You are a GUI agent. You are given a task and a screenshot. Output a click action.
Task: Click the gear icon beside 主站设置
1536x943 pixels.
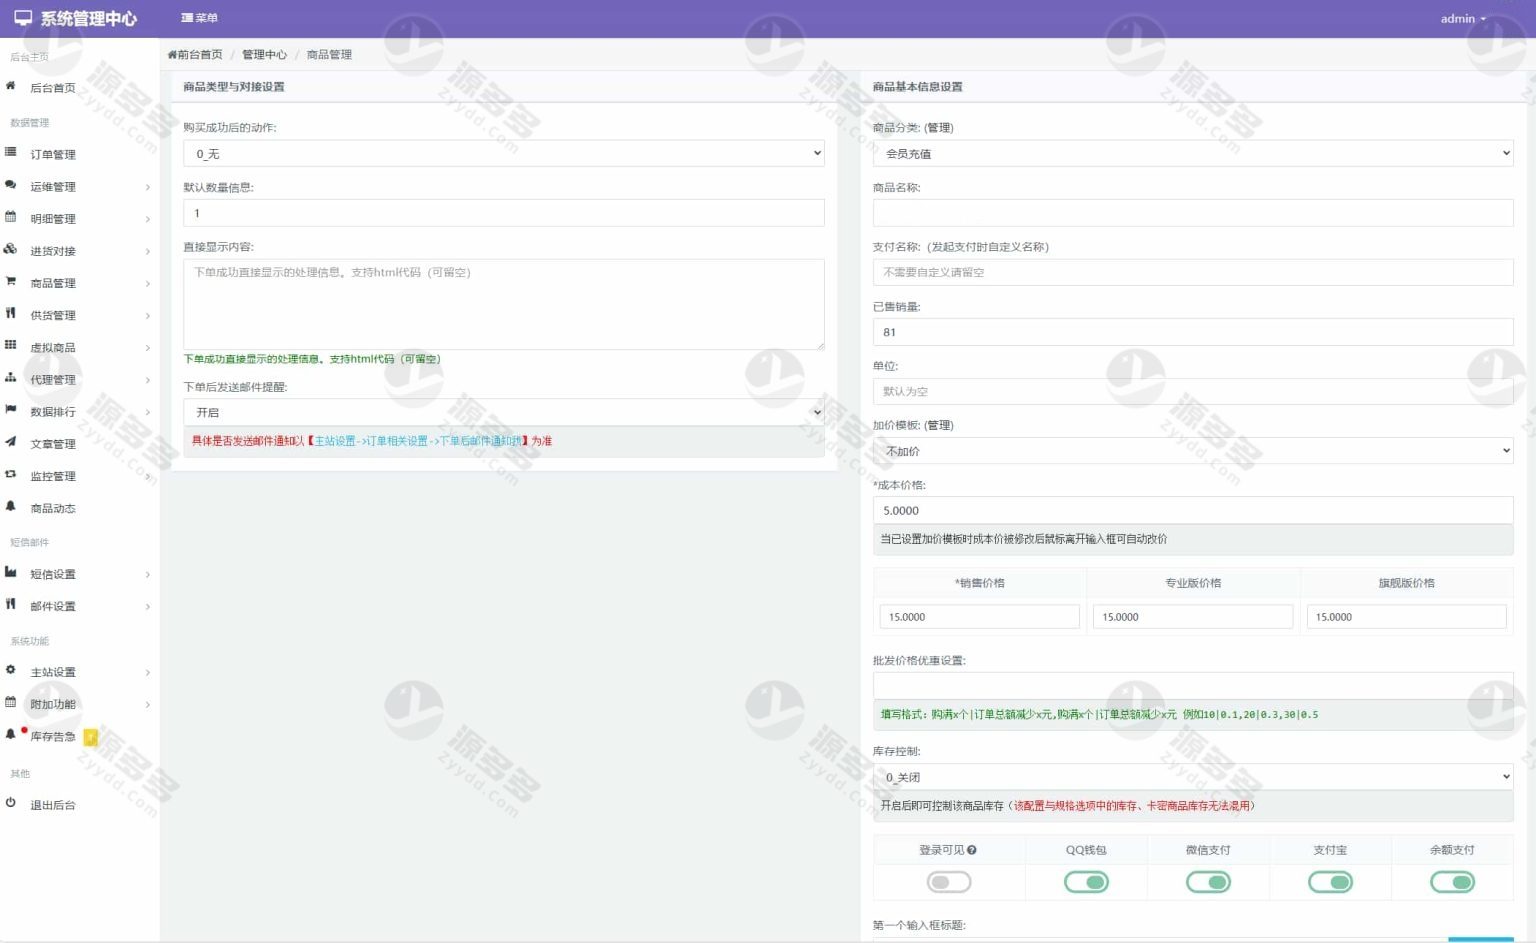click(x=11, y=670)
